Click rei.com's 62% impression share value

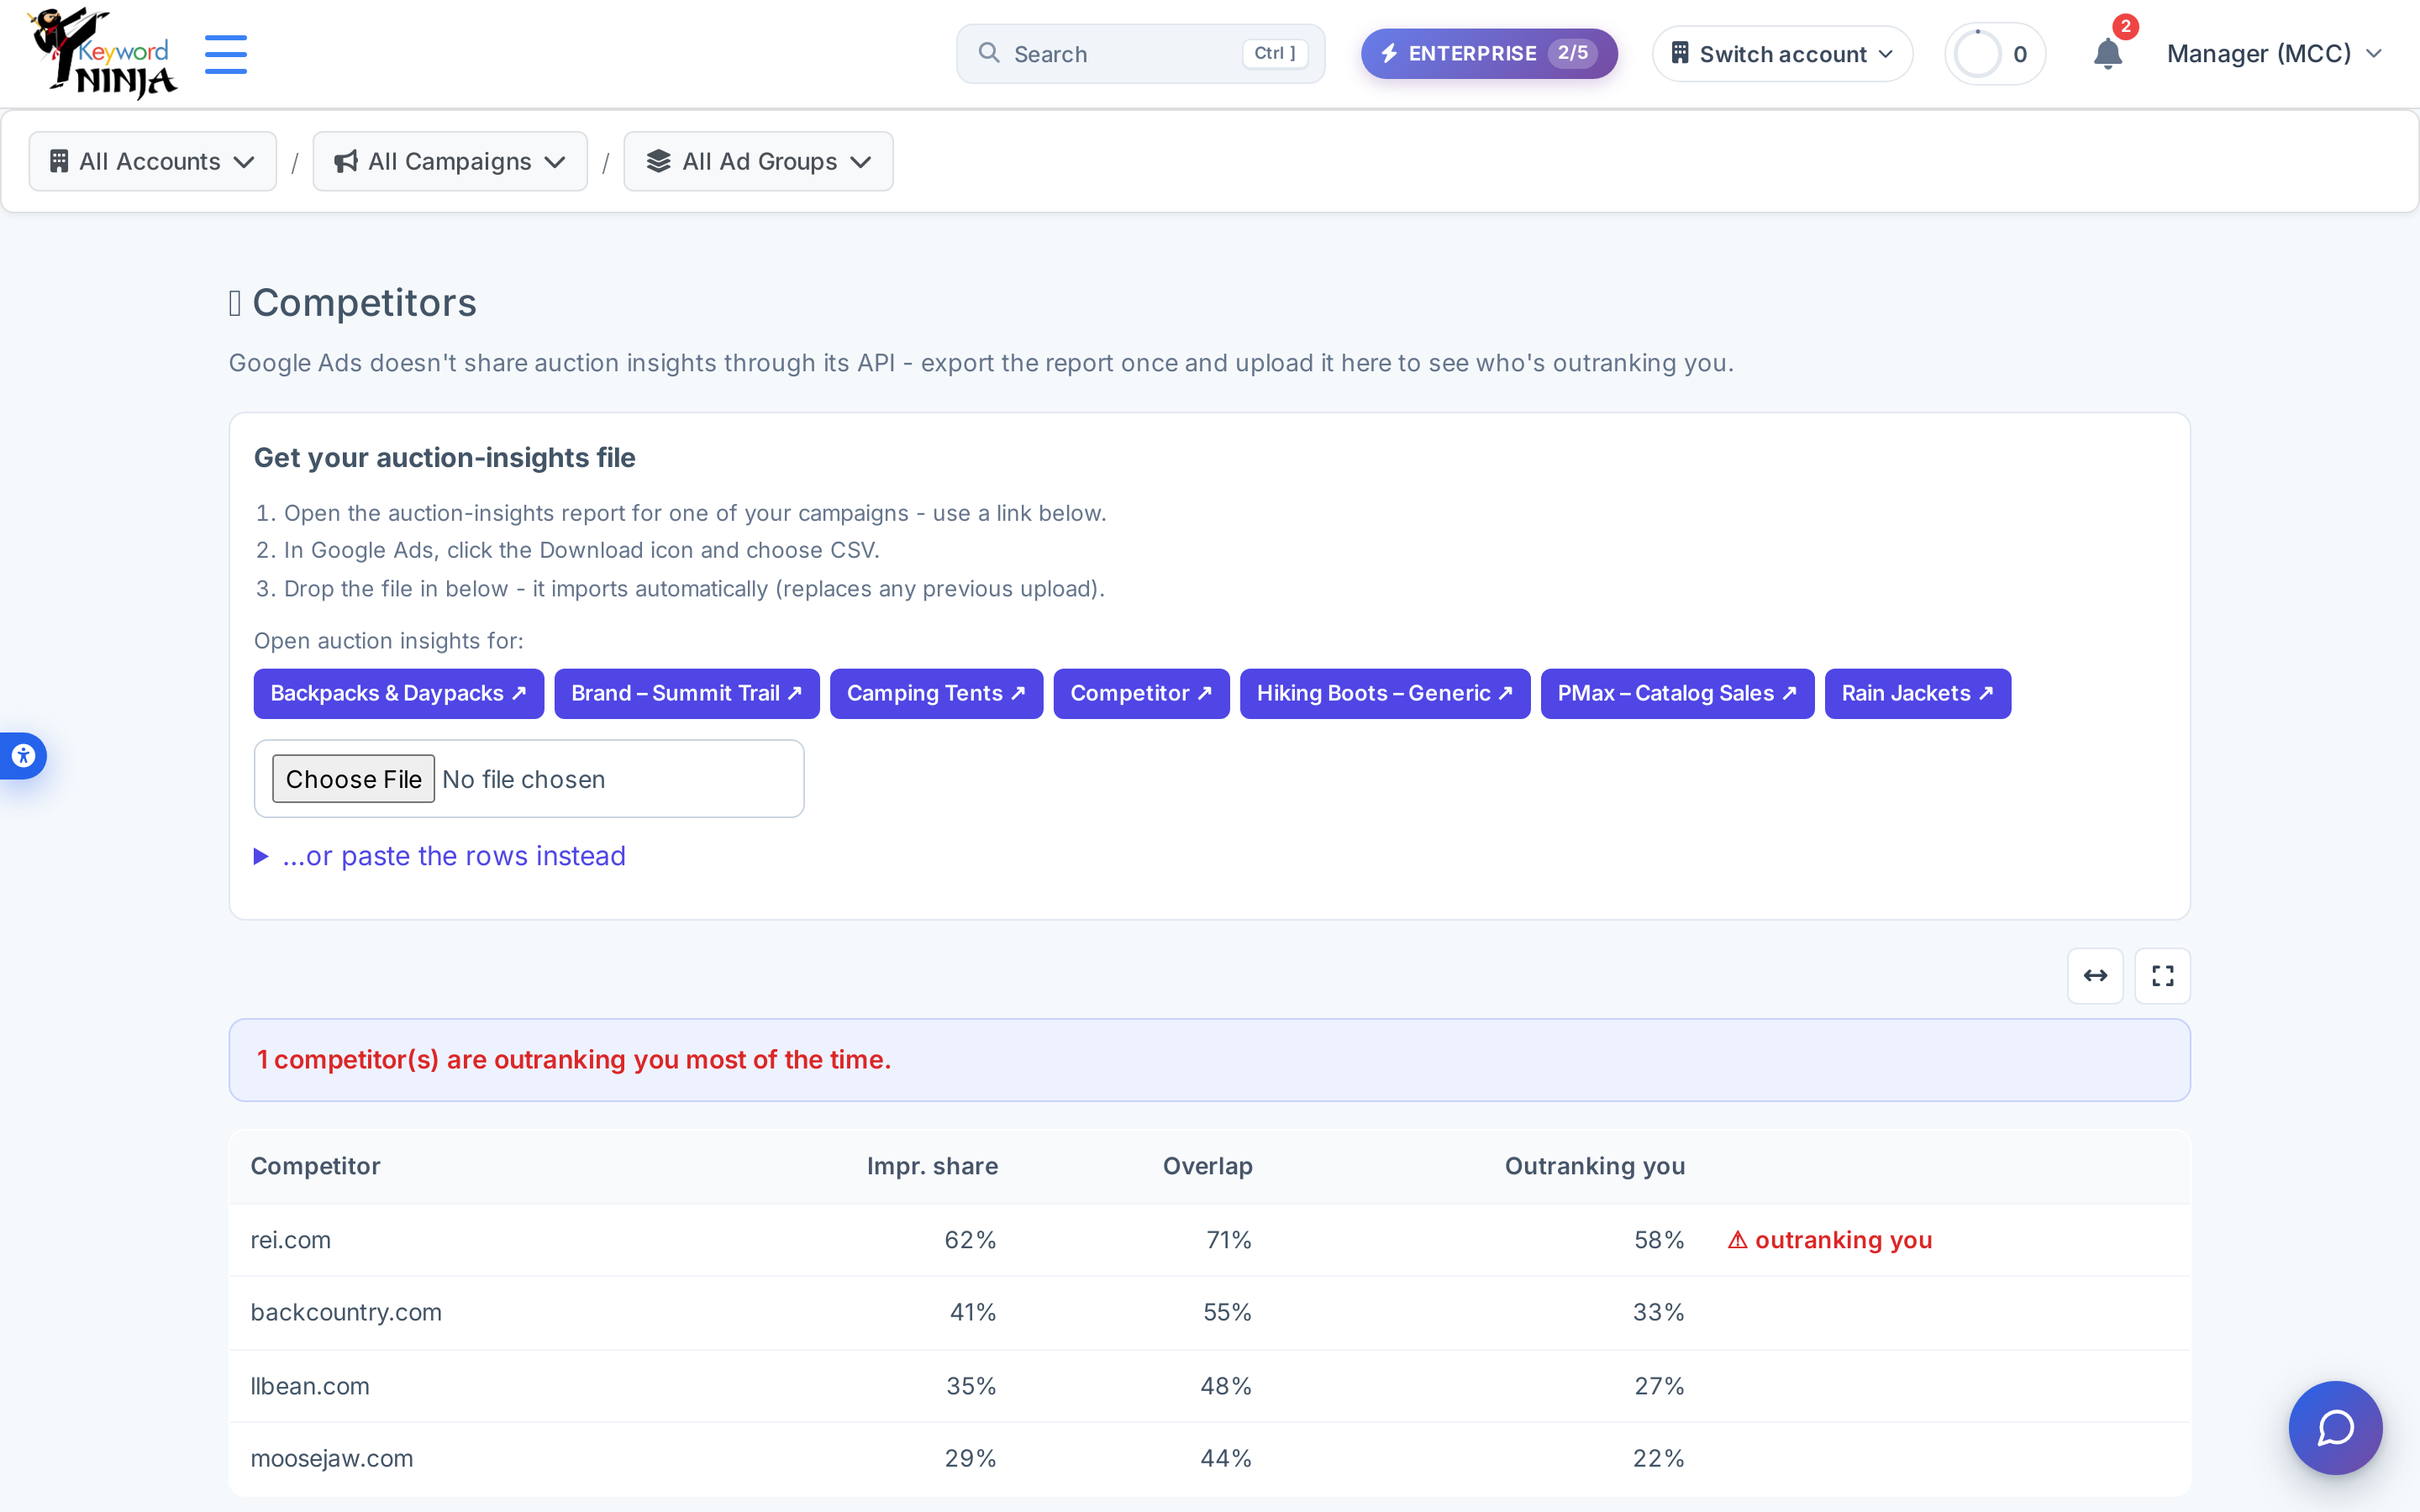click(x=970, y=1240)
